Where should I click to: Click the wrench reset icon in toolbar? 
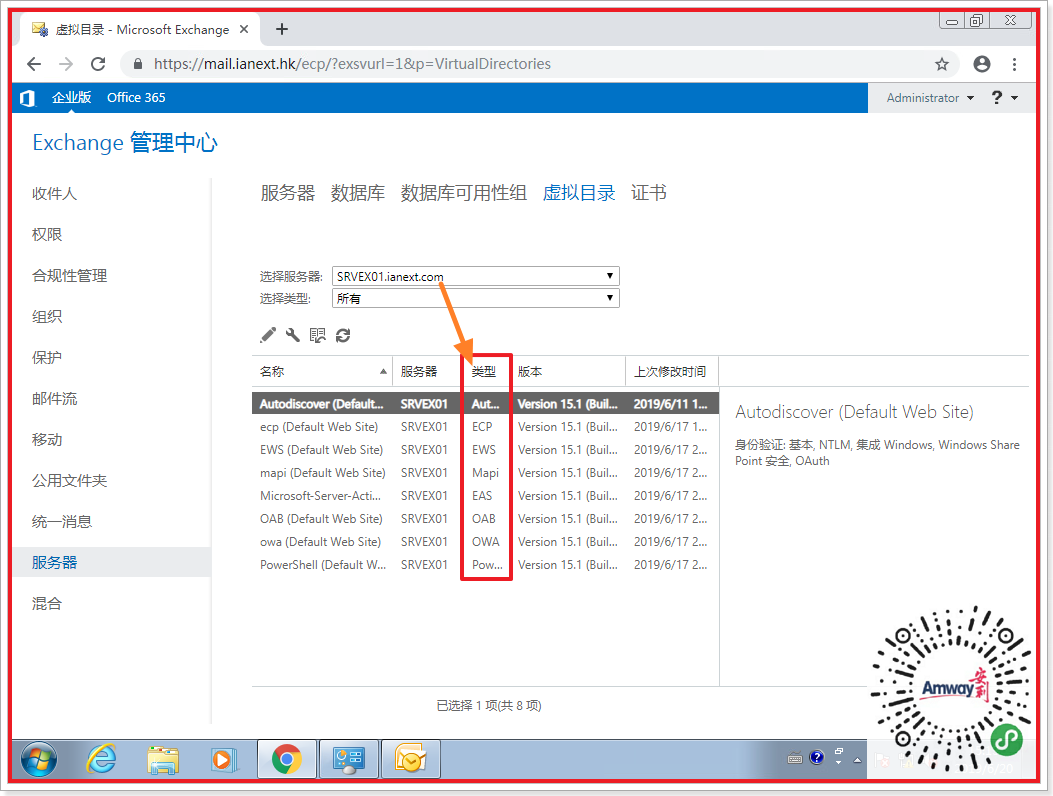[x=293, y=335]
